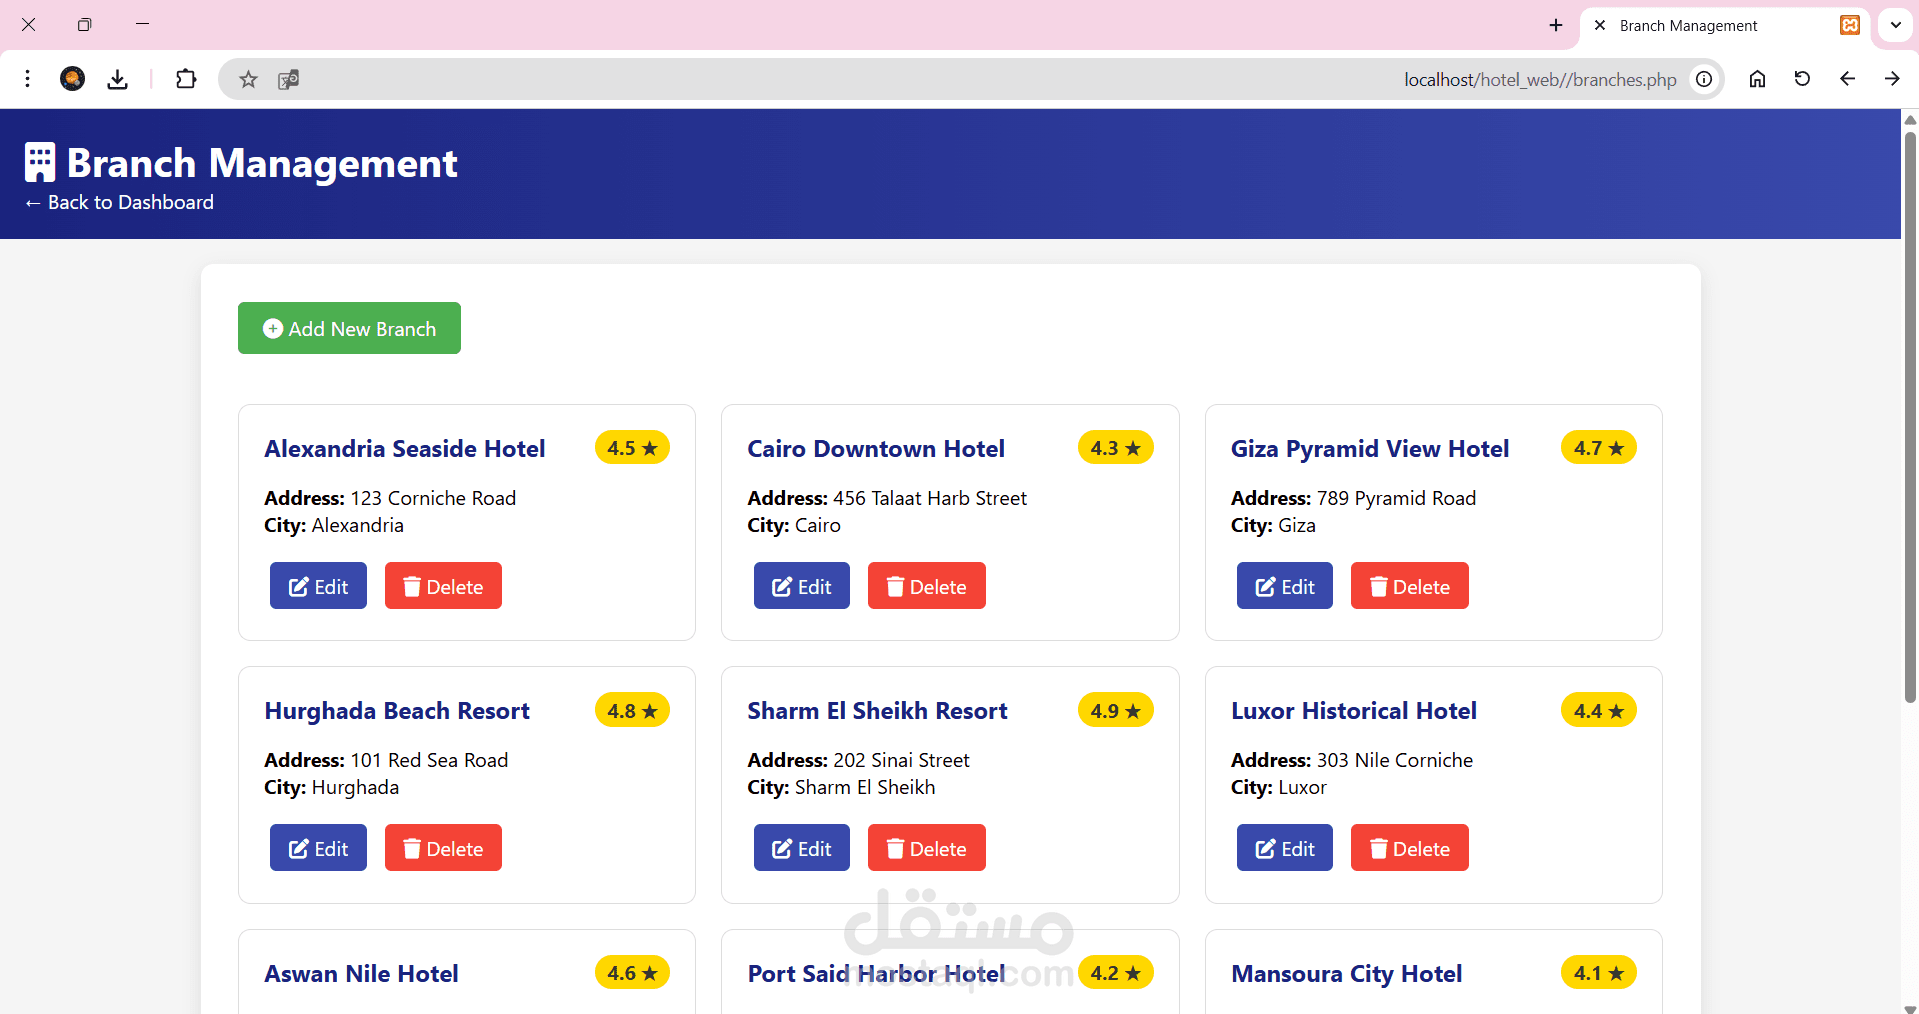Go to the browser home page
1919x1014 pixels.
(1757, 79)
